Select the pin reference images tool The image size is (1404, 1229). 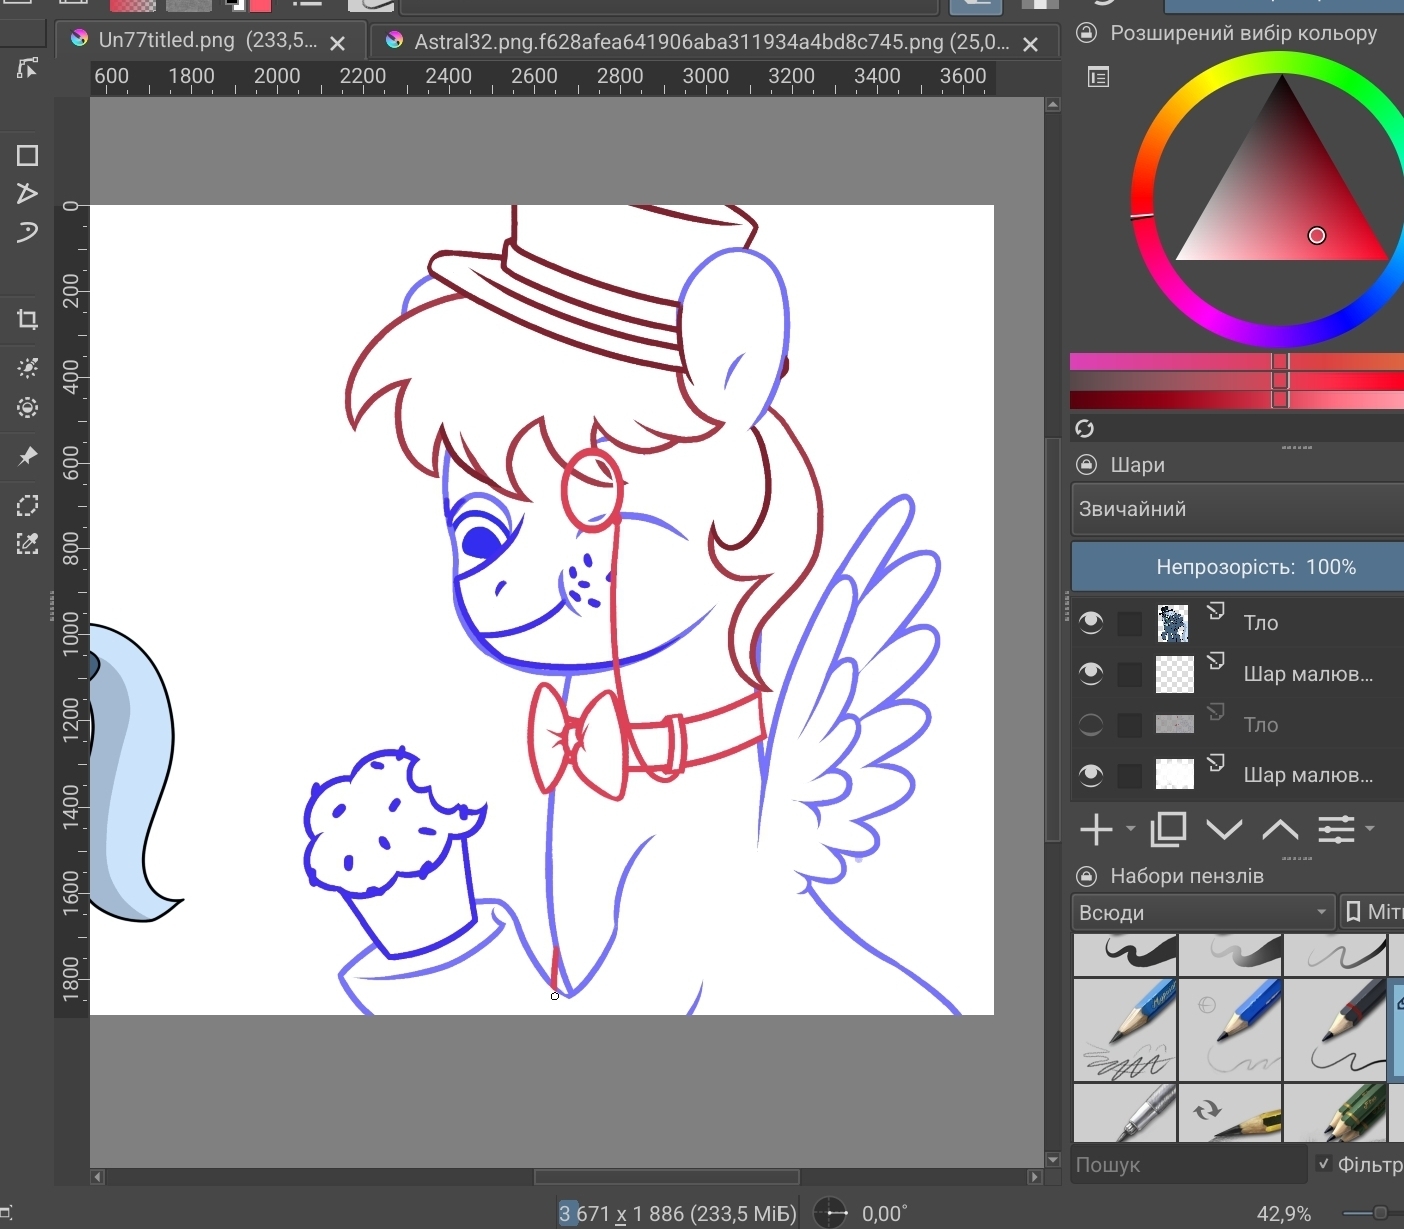click(27, 456)
